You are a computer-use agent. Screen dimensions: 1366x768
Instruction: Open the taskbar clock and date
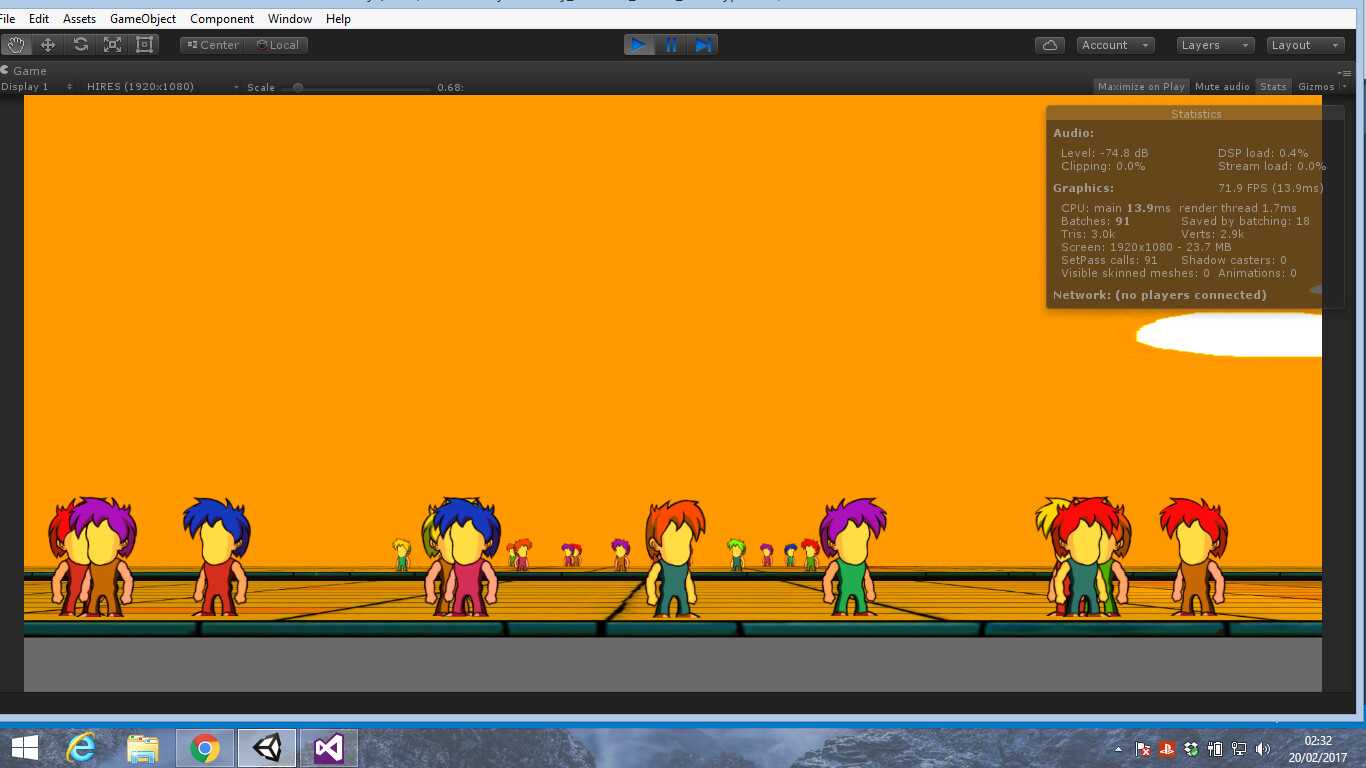1318,748
